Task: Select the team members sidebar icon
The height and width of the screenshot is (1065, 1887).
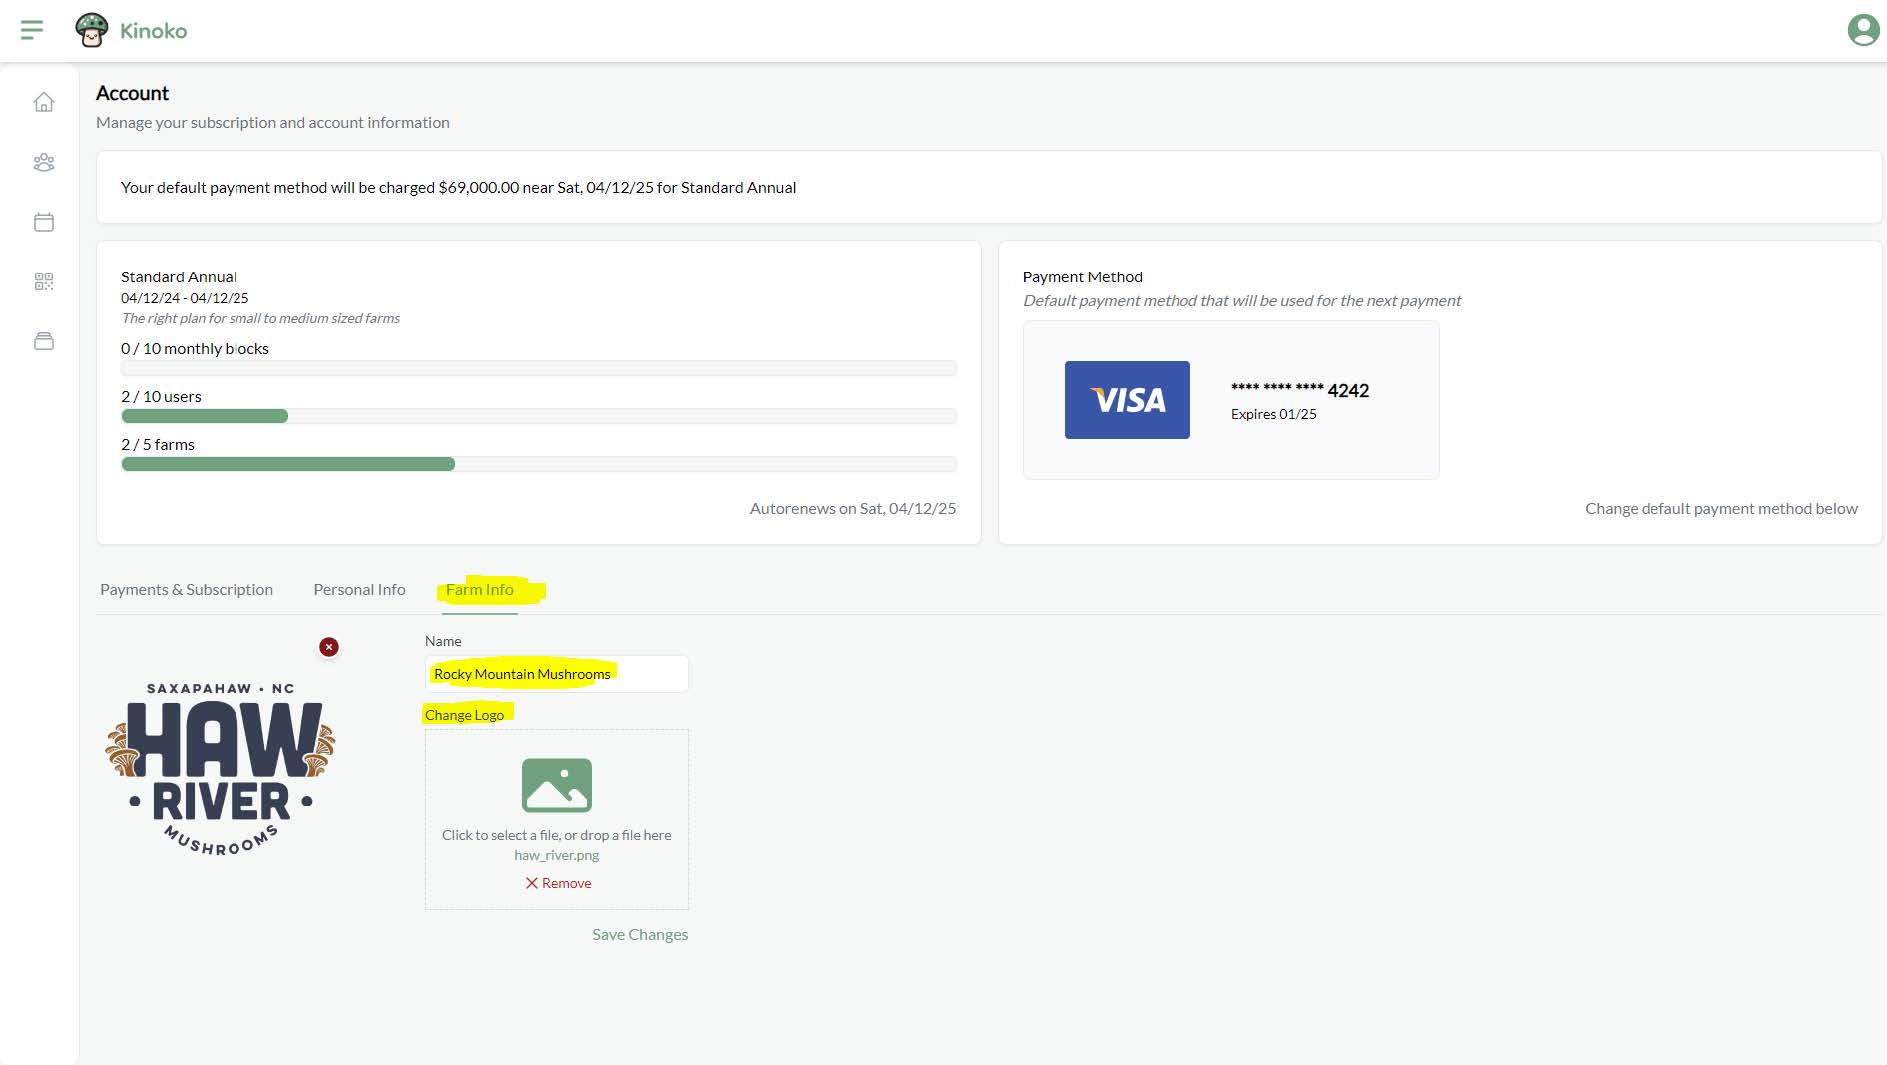Action: pyautogui.click(x=44, y=163)
